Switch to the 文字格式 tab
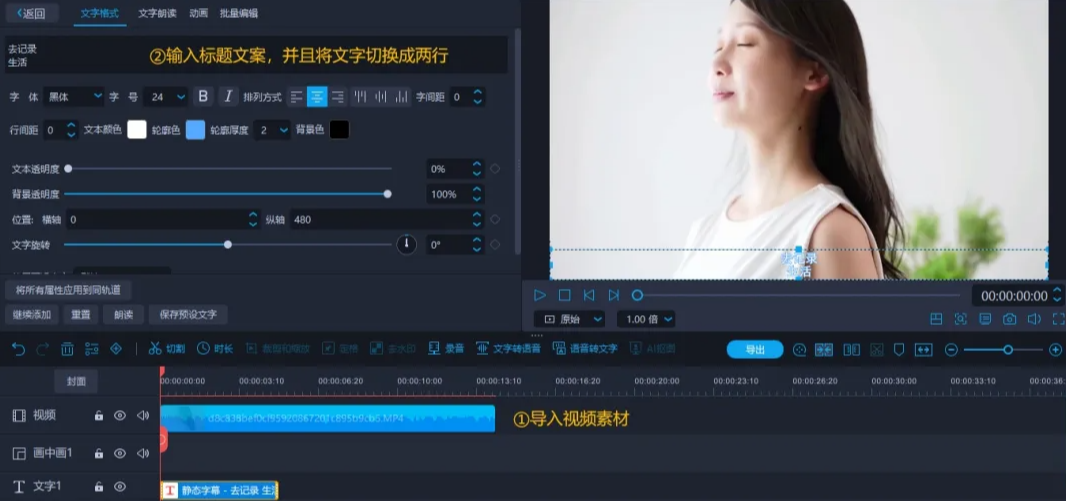This screenshot has width=1066, height=501. 99,13
